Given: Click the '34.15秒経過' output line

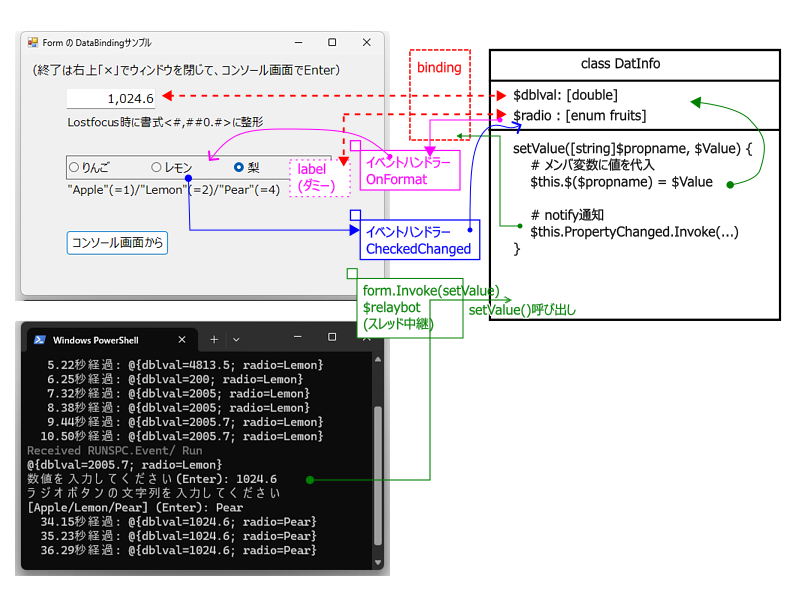Looking at the screenshot, I should 179,522.
